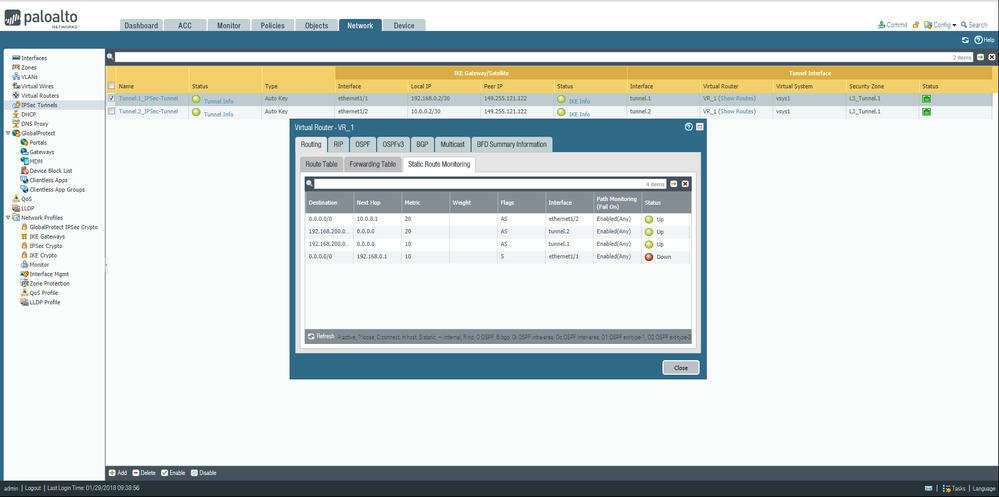Click the page refresh icon next to Help
The height and width of the screenshot is (497, 999).
[x=965, y=40]
